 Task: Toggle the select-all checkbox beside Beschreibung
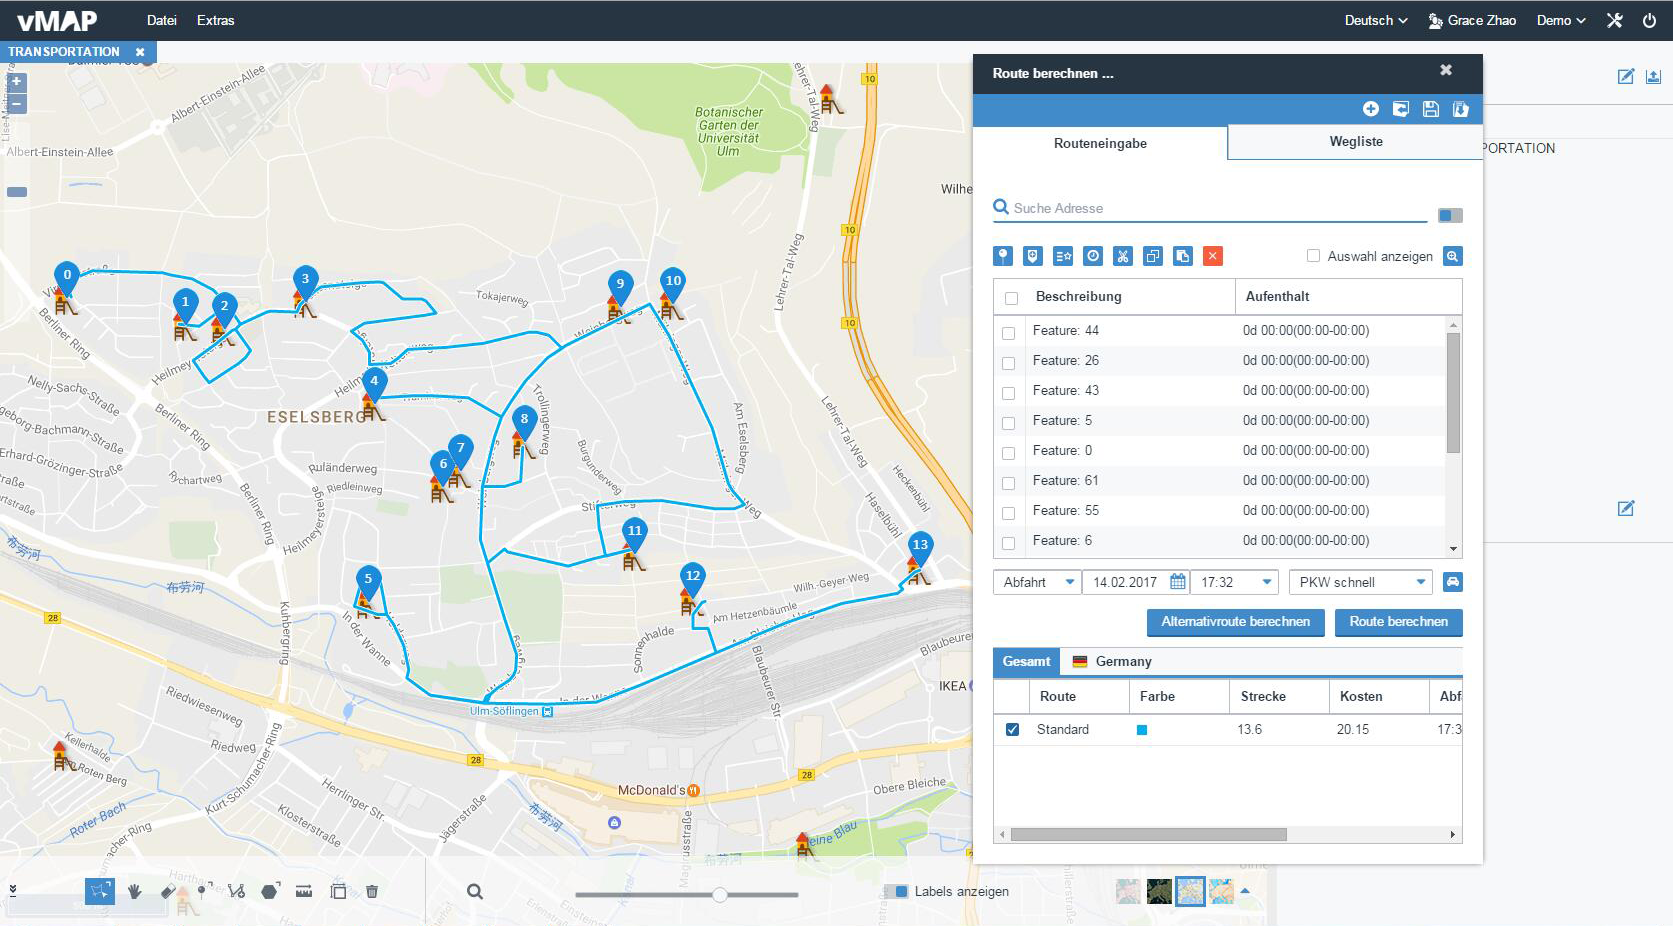(1011, 298)
